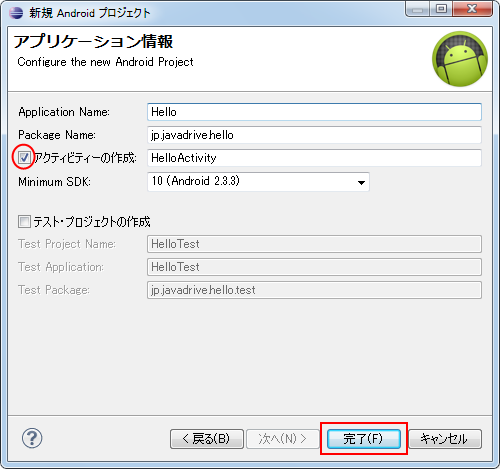The width and height of the screenshot is (500, 469).
Task: Click the Test Package field
Action: pos(314,290)
